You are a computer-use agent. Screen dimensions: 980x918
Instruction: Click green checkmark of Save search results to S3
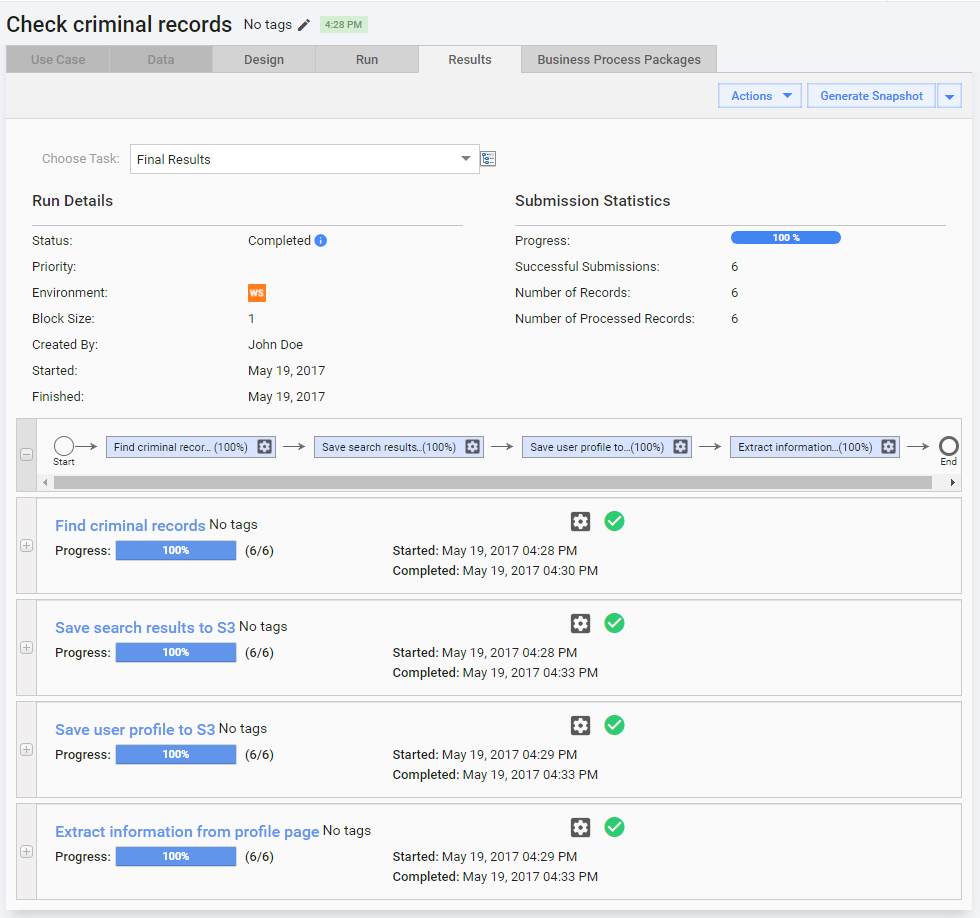[x=614, y=623]
